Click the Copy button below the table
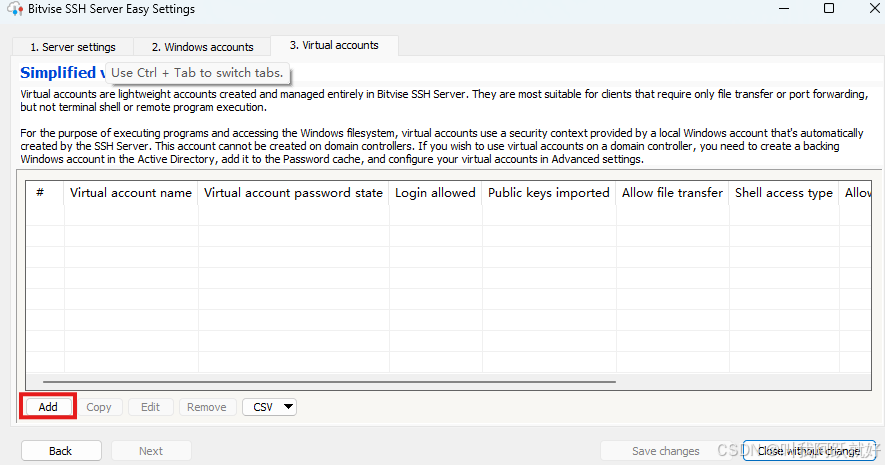Image resolution: width=885 pixels, height=465 pixels. coord(99,407)
